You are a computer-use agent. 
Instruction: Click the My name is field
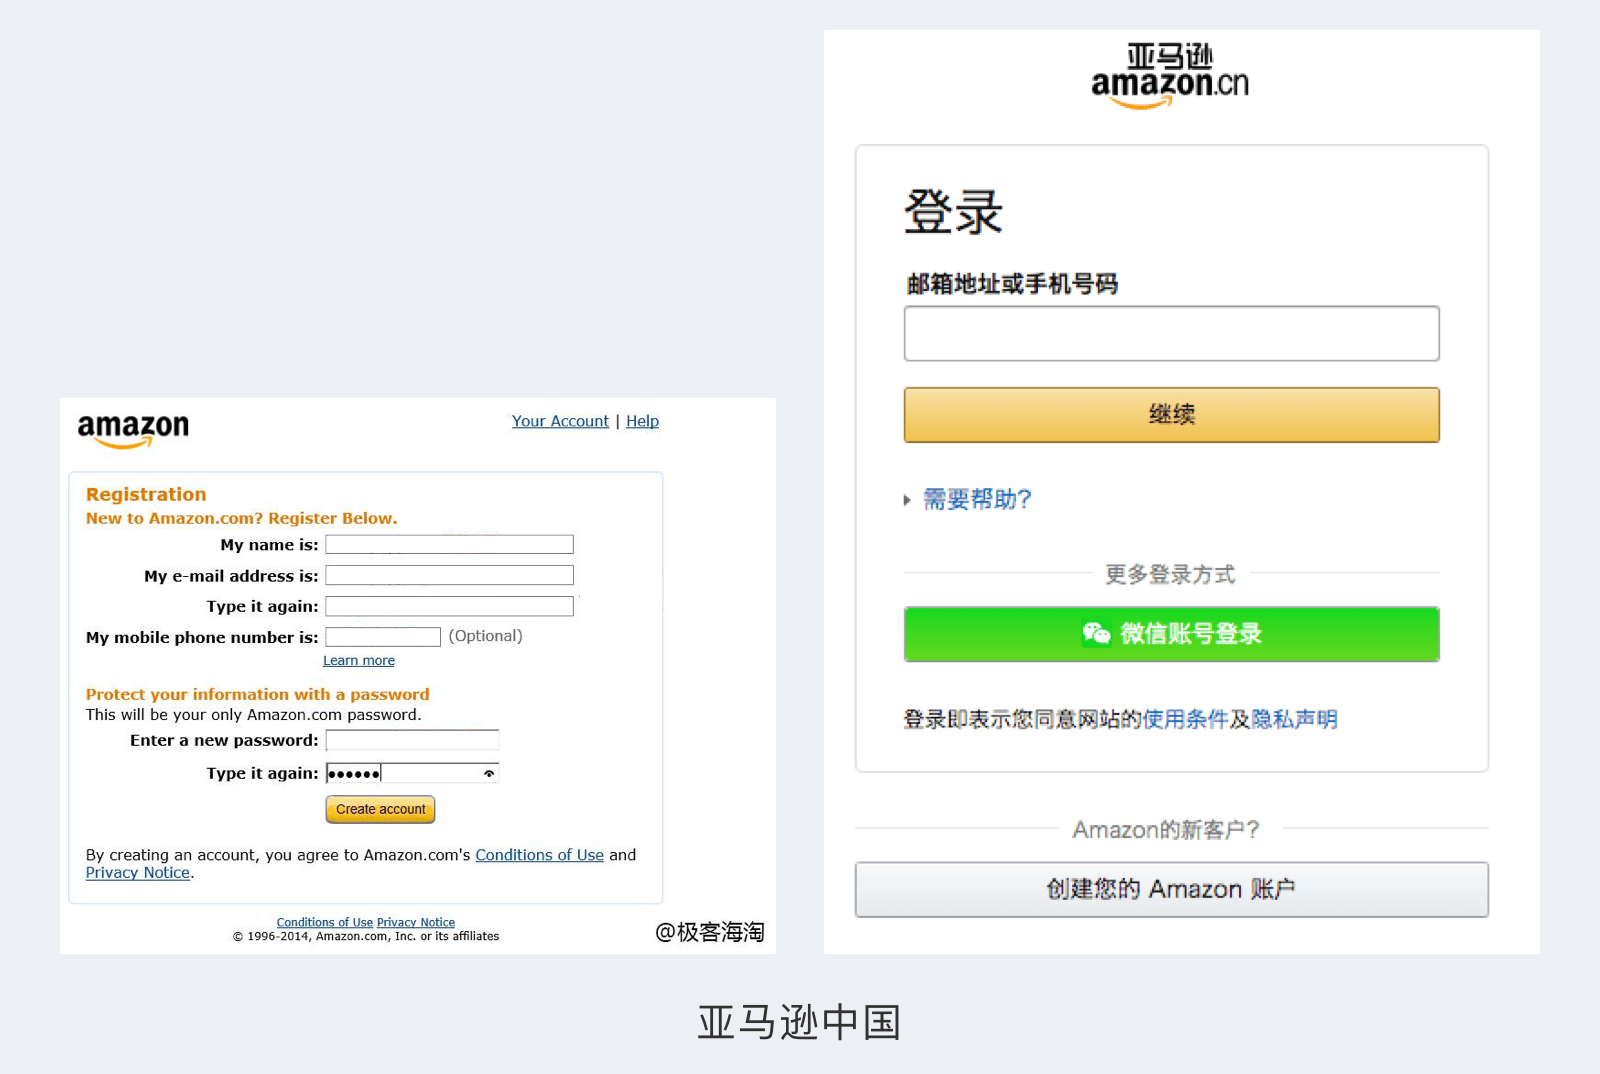[x=449, y=544]
